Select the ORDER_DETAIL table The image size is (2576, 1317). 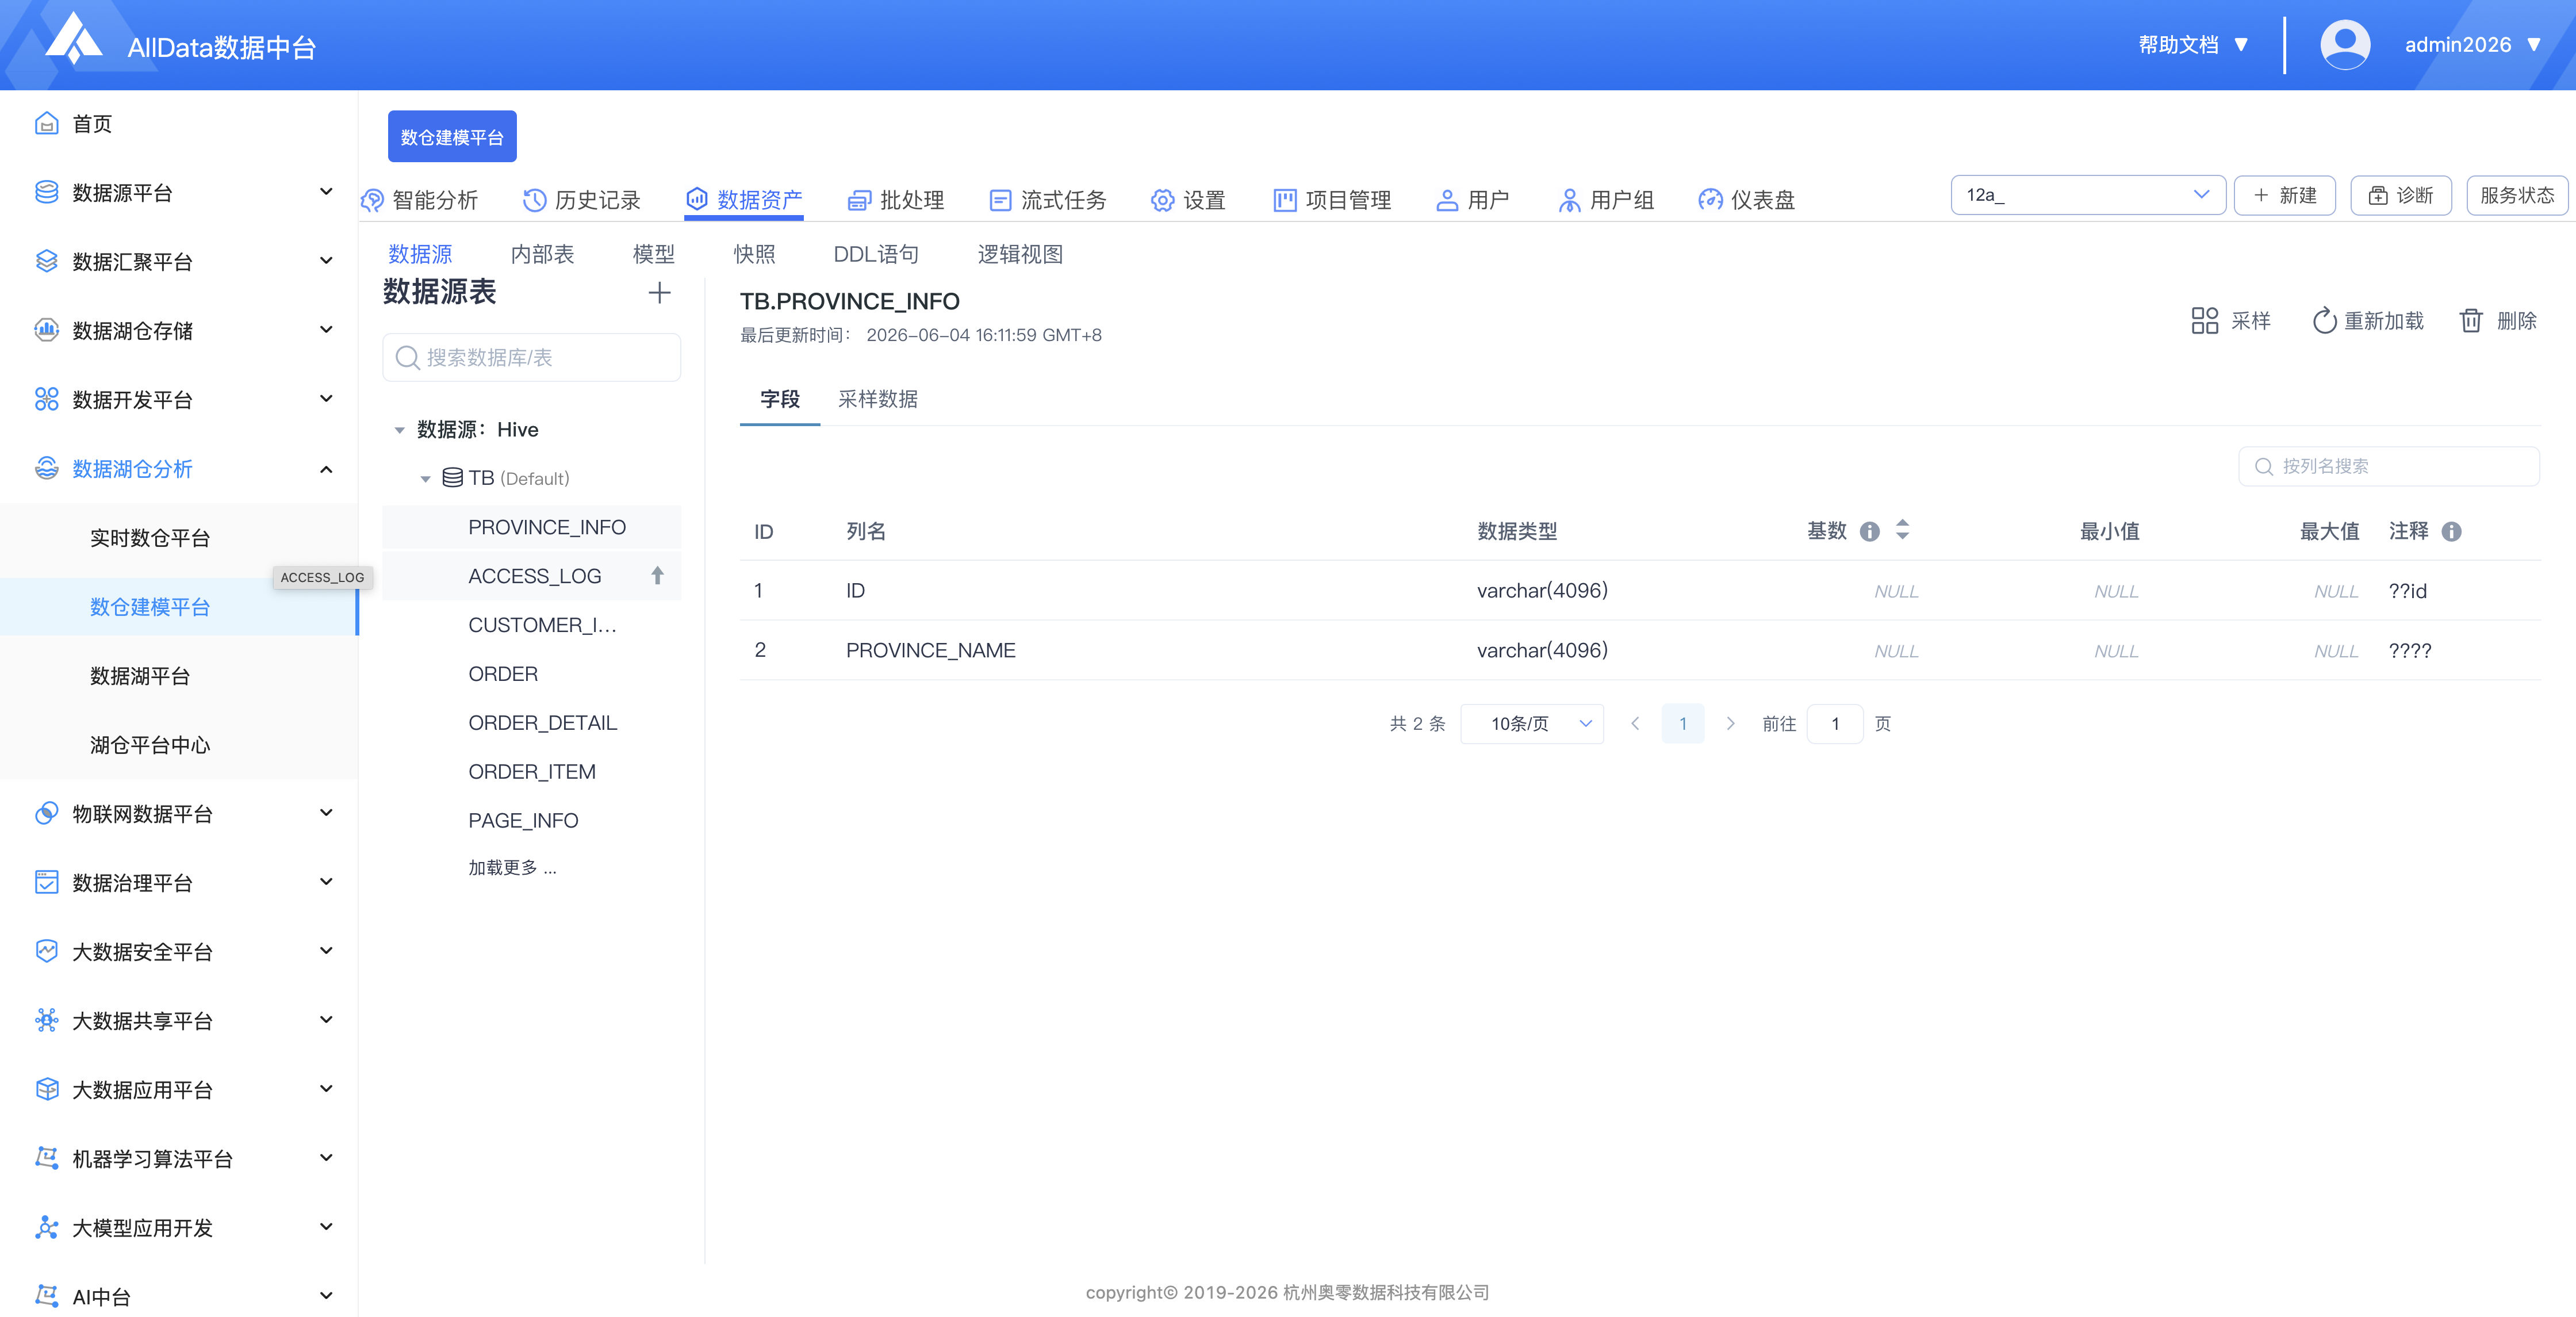click(x=542, y=722)
